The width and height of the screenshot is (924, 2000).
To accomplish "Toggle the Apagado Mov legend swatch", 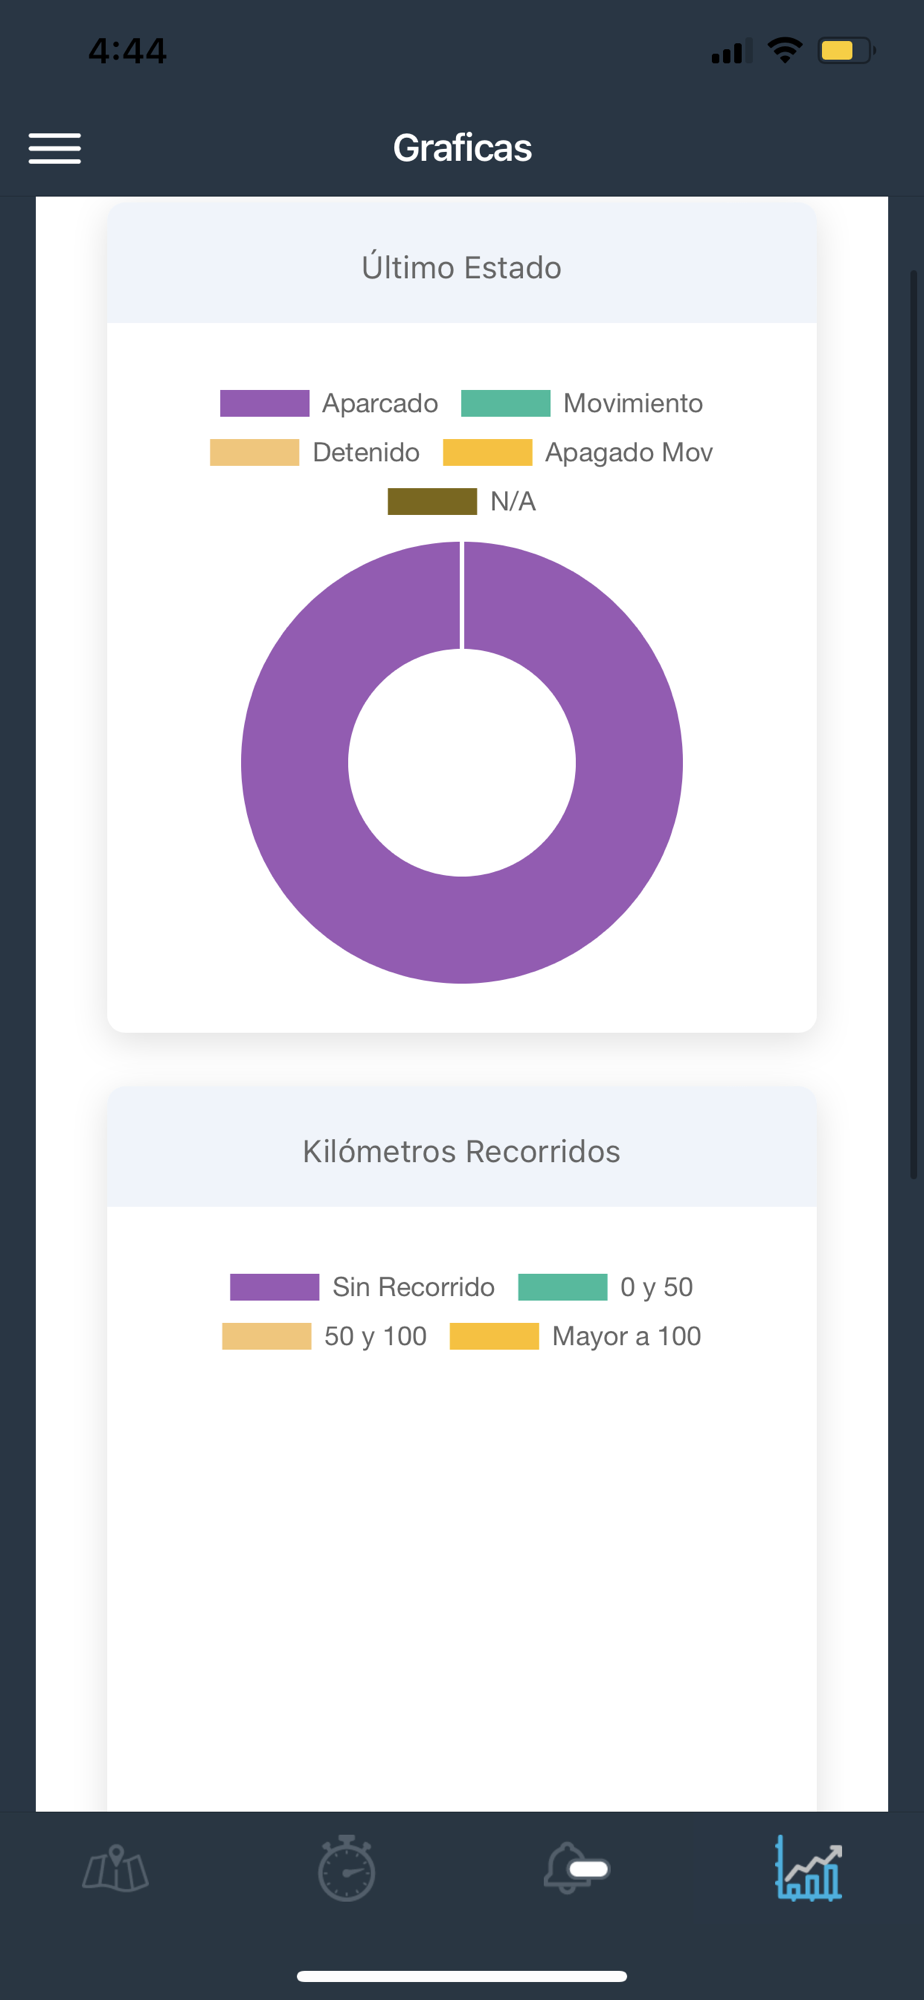I will pyautogui.click(x=488, y=452).
